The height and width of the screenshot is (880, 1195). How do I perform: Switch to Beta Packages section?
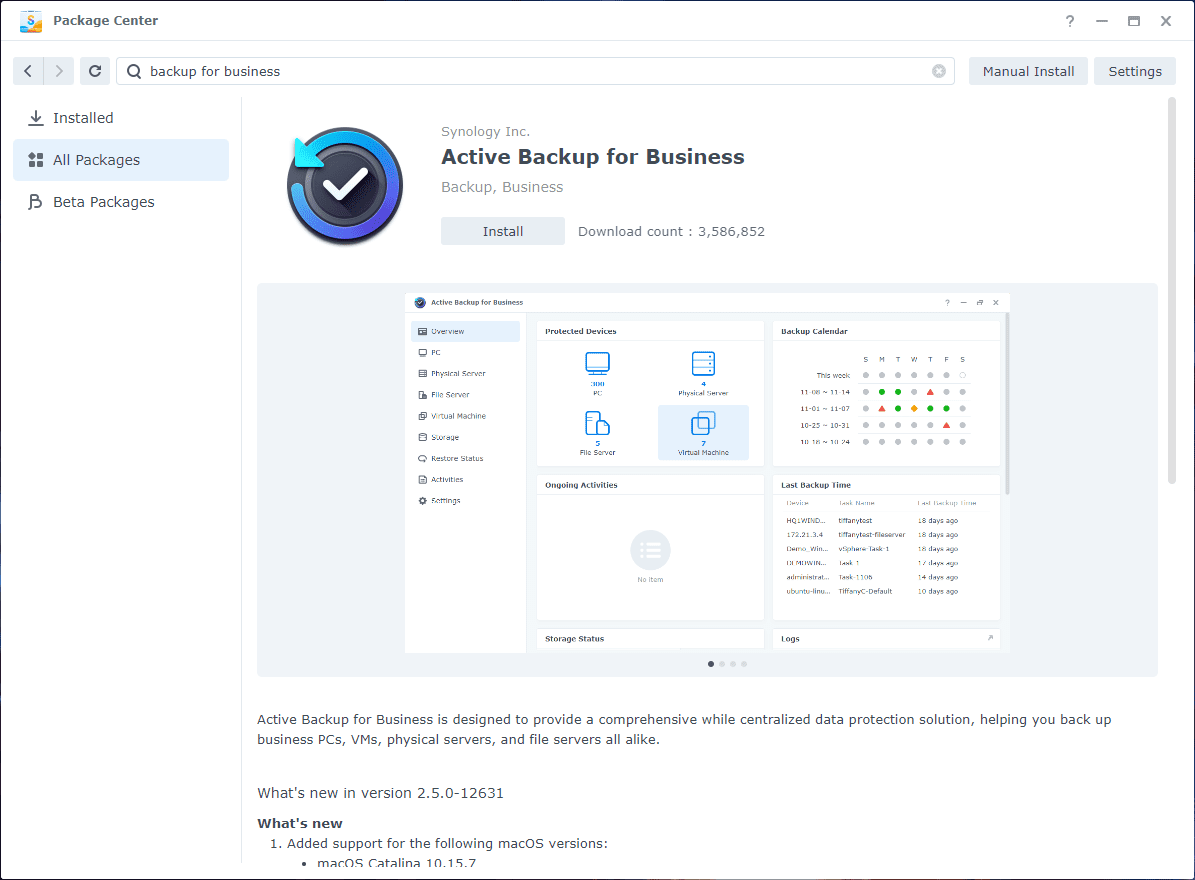[121, 202]
